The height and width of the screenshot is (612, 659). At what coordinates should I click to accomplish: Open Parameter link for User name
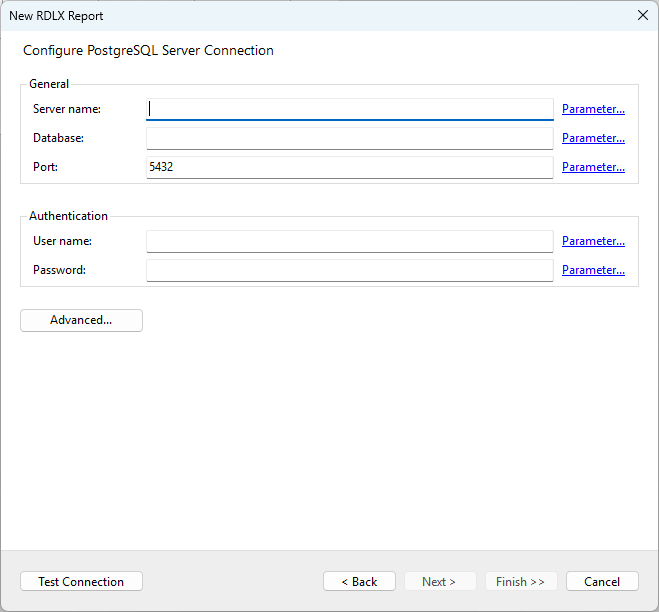593,241
